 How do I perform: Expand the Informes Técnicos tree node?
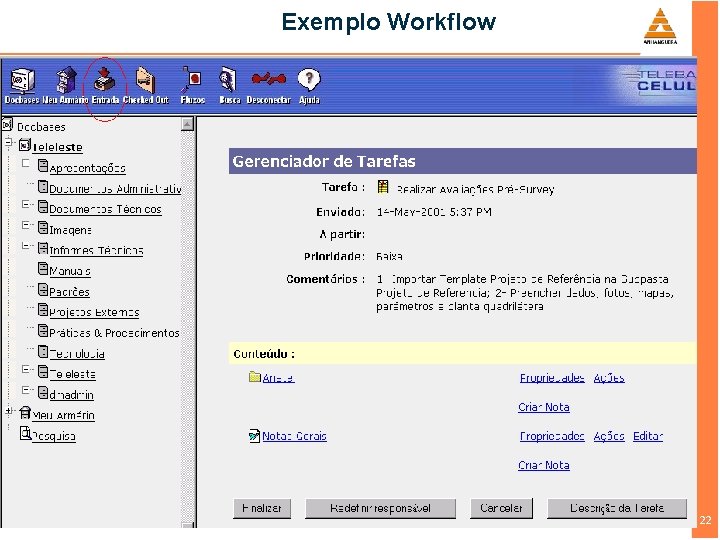(26, 246)
